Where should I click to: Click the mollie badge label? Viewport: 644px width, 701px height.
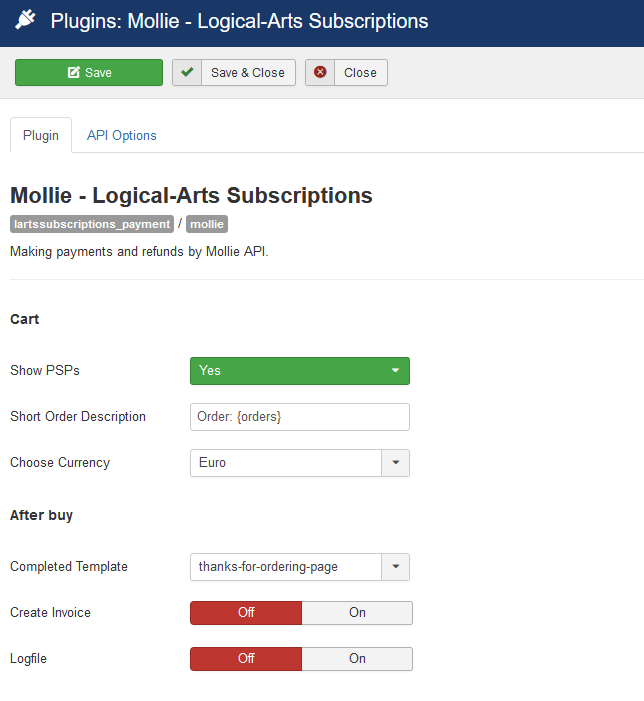click(207, 224)
